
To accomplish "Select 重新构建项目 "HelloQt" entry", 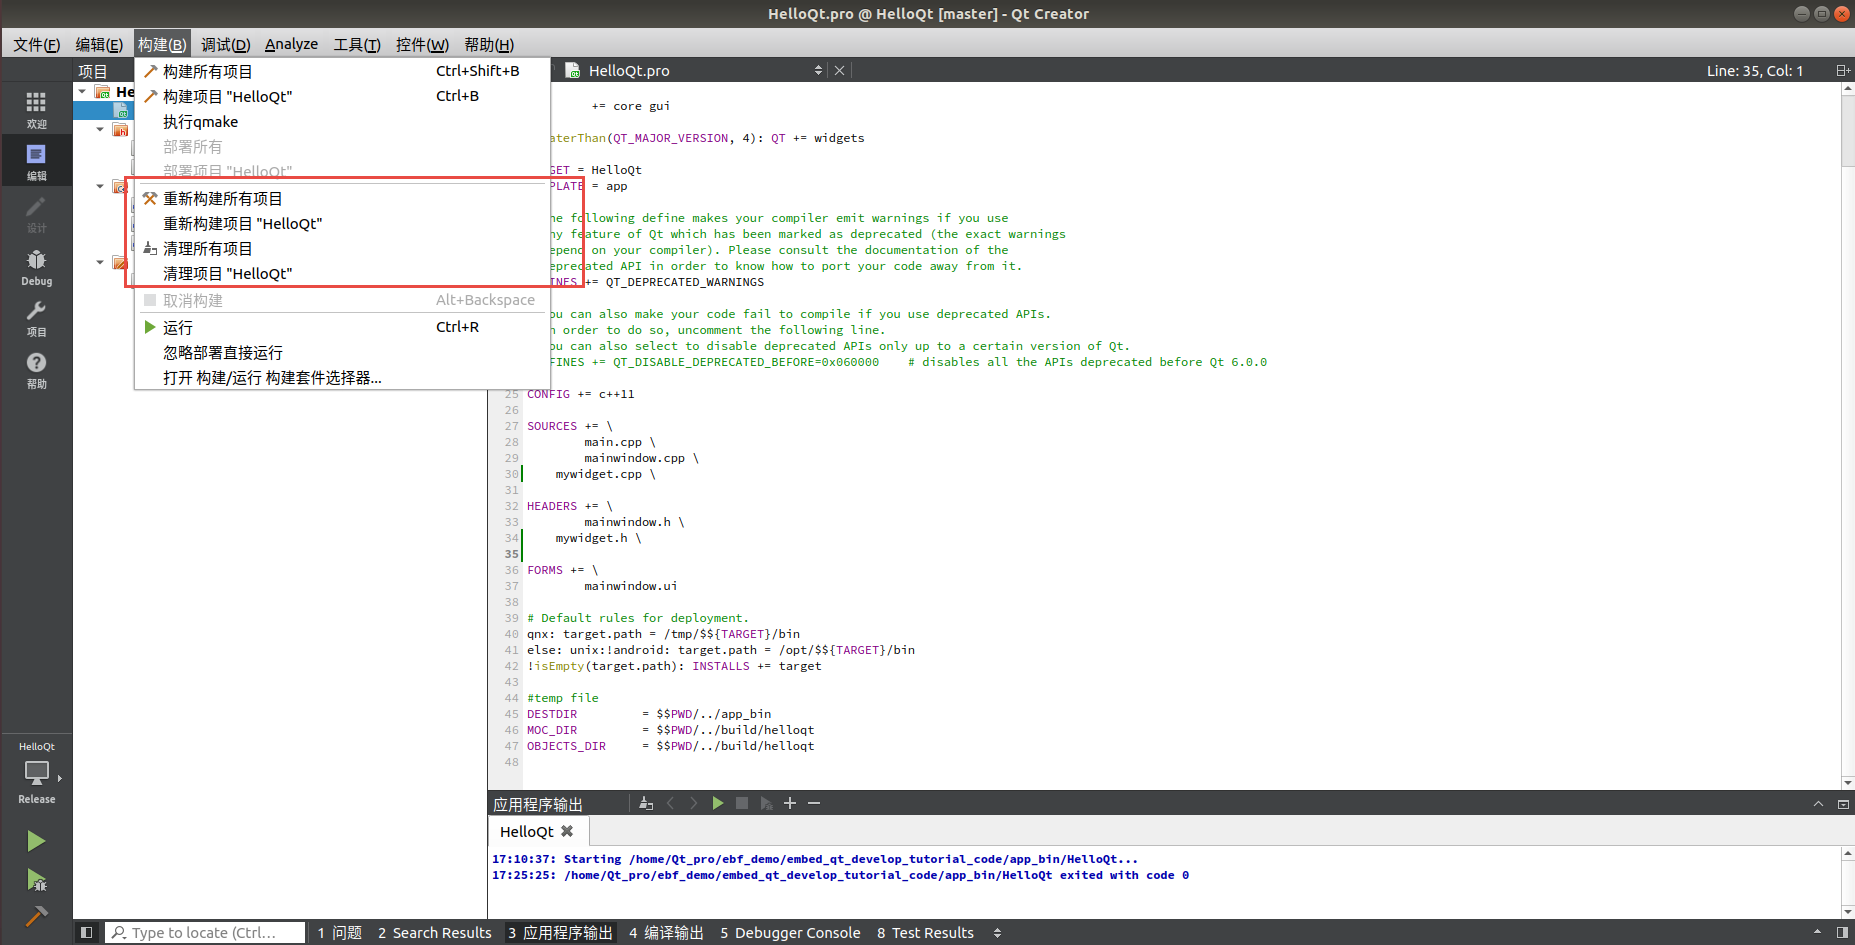I will 342,223.
